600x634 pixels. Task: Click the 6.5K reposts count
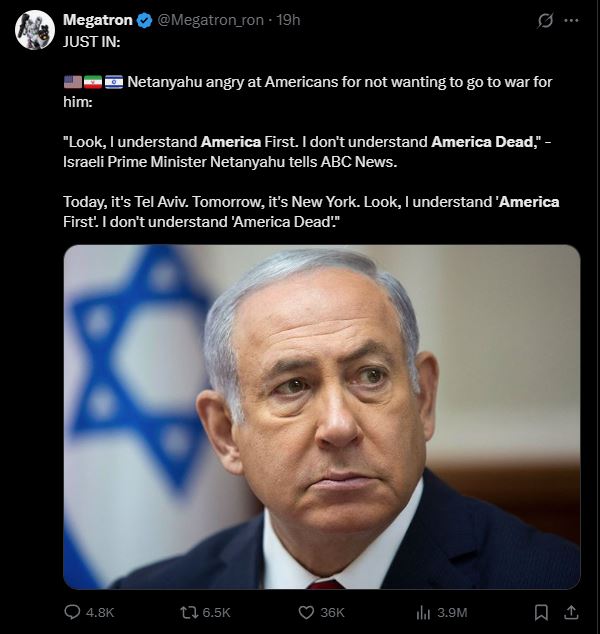[216, 613]
